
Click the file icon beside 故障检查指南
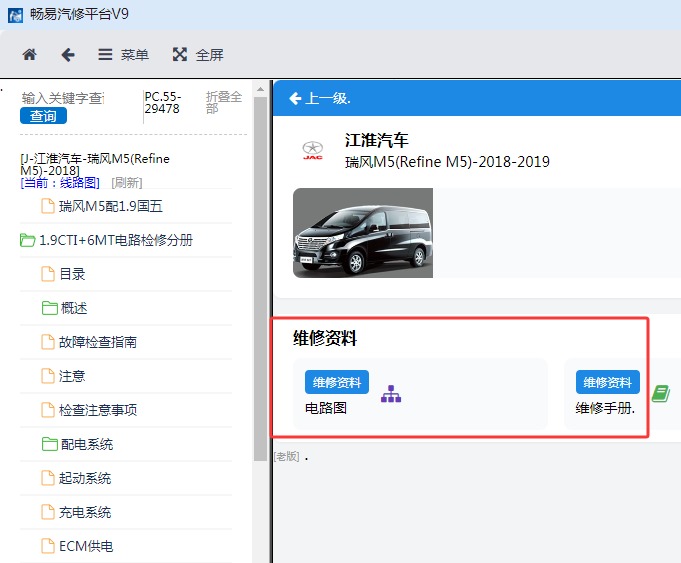pyautogui.click(x=48, y=342)
